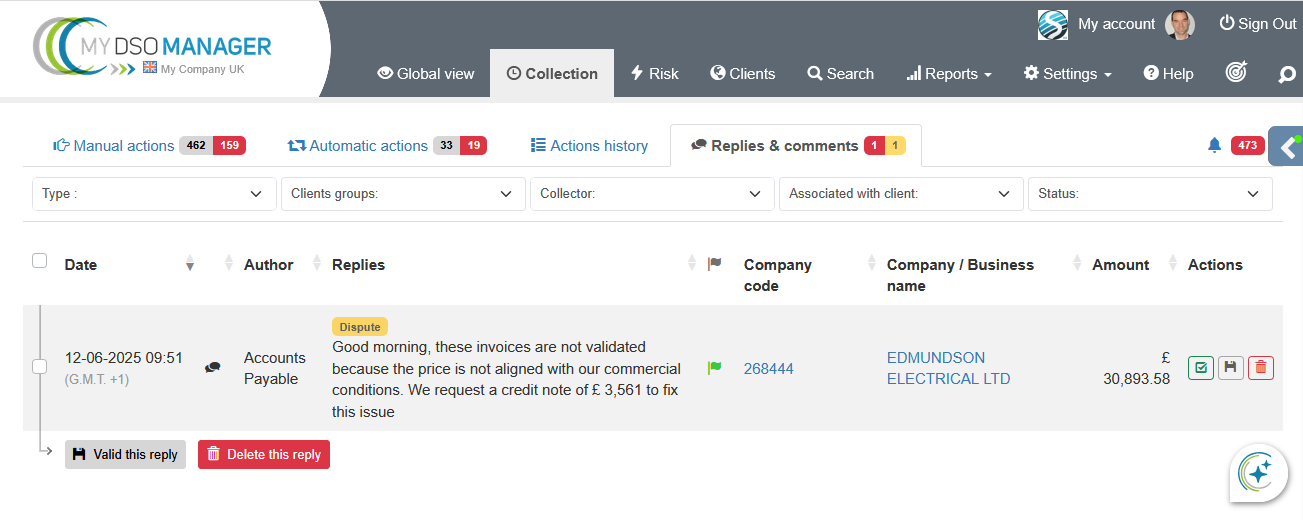Click the grey save icon in Actions column
The height and width of the screenshot is (520, 1303).
[x=1231, y=368]
